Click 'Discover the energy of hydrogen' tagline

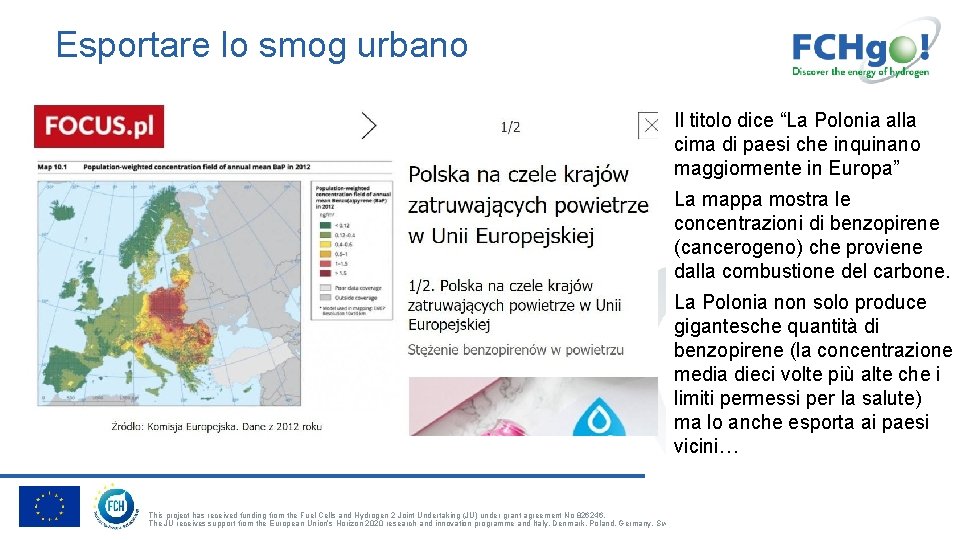860,72
